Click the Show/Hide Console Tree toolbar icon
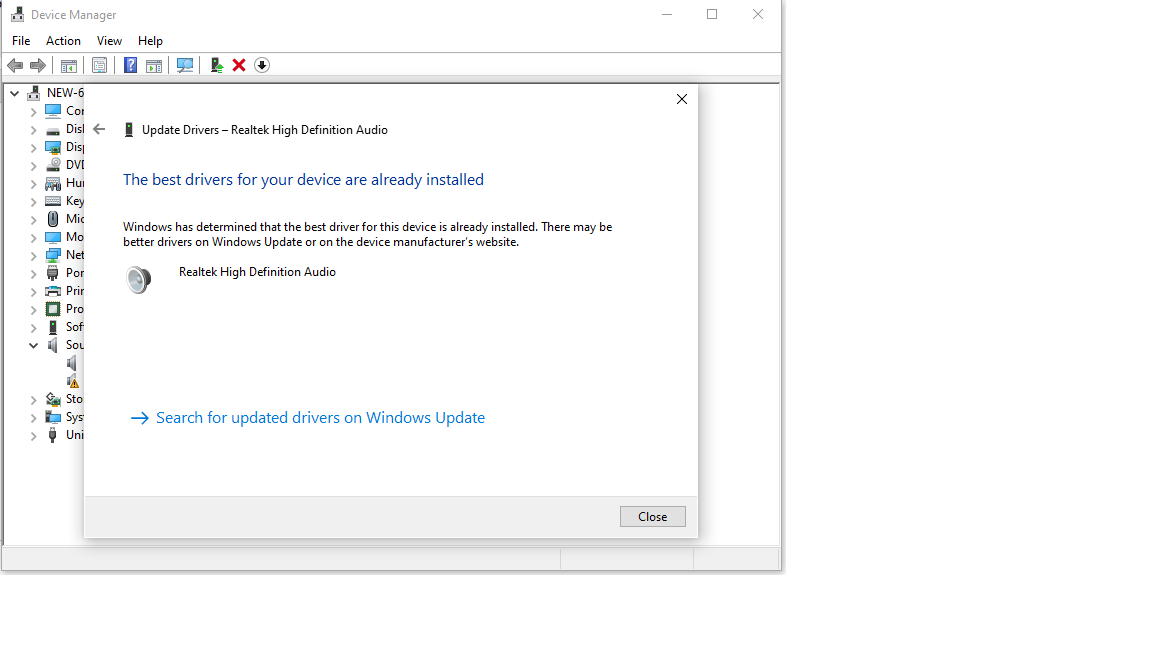This screenshot has height=648, width=1152. point(68,65)
